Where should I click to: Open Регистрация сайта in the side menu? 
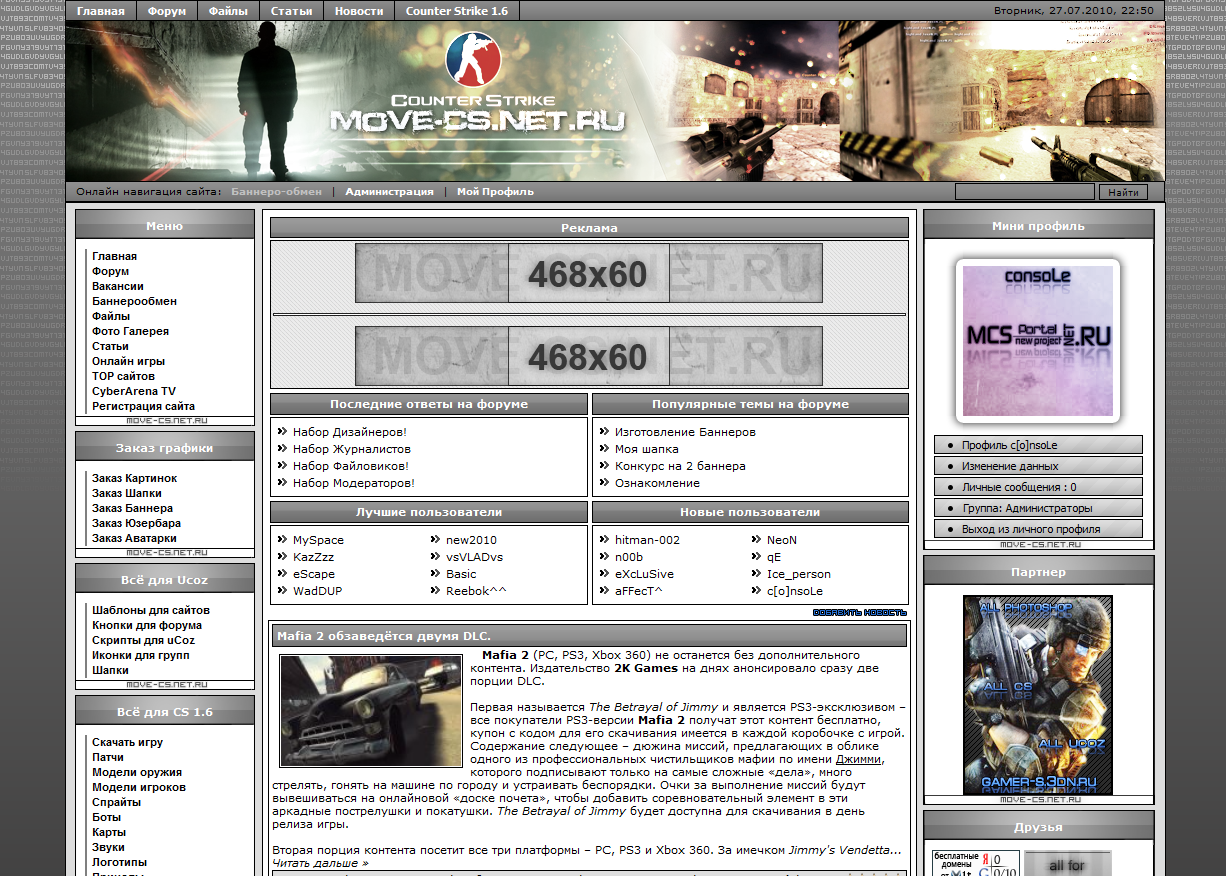point(143,406)
